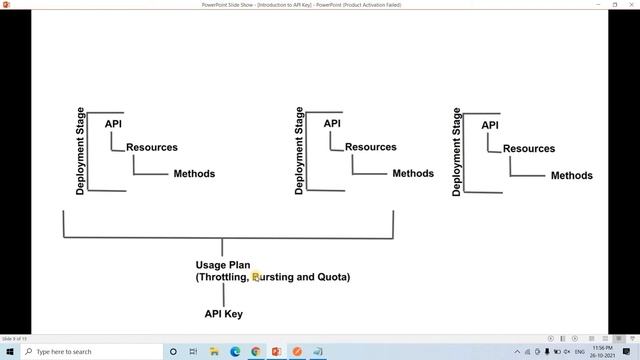Open Task View from the taskbar
Image resolution: width=640 pixels, height=360 pixels.
coord(193,351)
